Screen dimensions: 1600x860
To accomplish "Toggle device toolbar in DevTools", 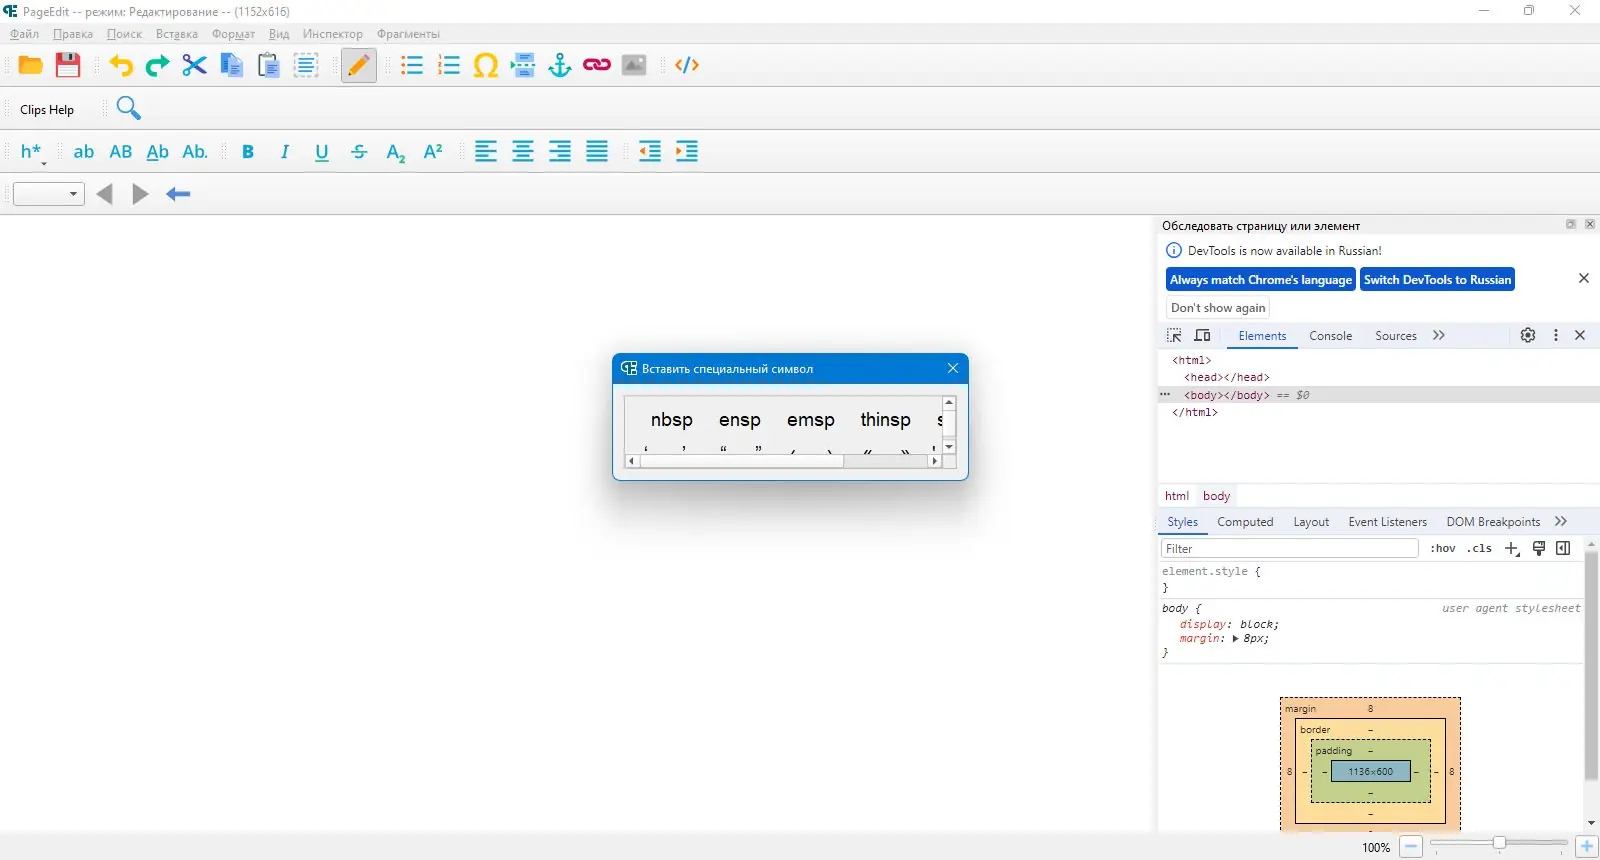I will (x=1203, y=335).
